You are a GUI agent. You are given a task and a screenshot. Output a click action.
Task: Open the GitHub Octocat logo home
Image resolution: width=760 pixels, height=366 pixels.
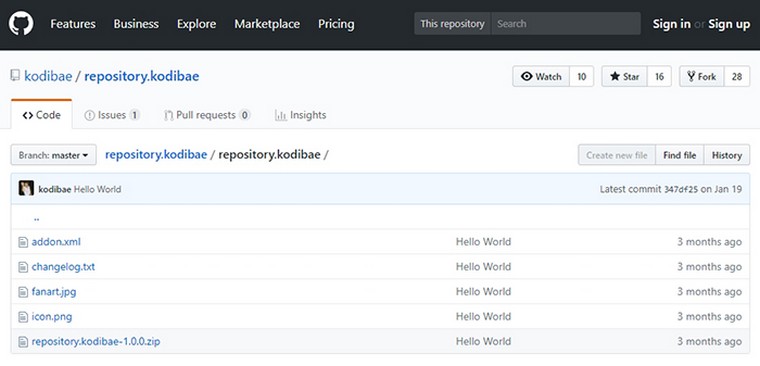point(21,24)
